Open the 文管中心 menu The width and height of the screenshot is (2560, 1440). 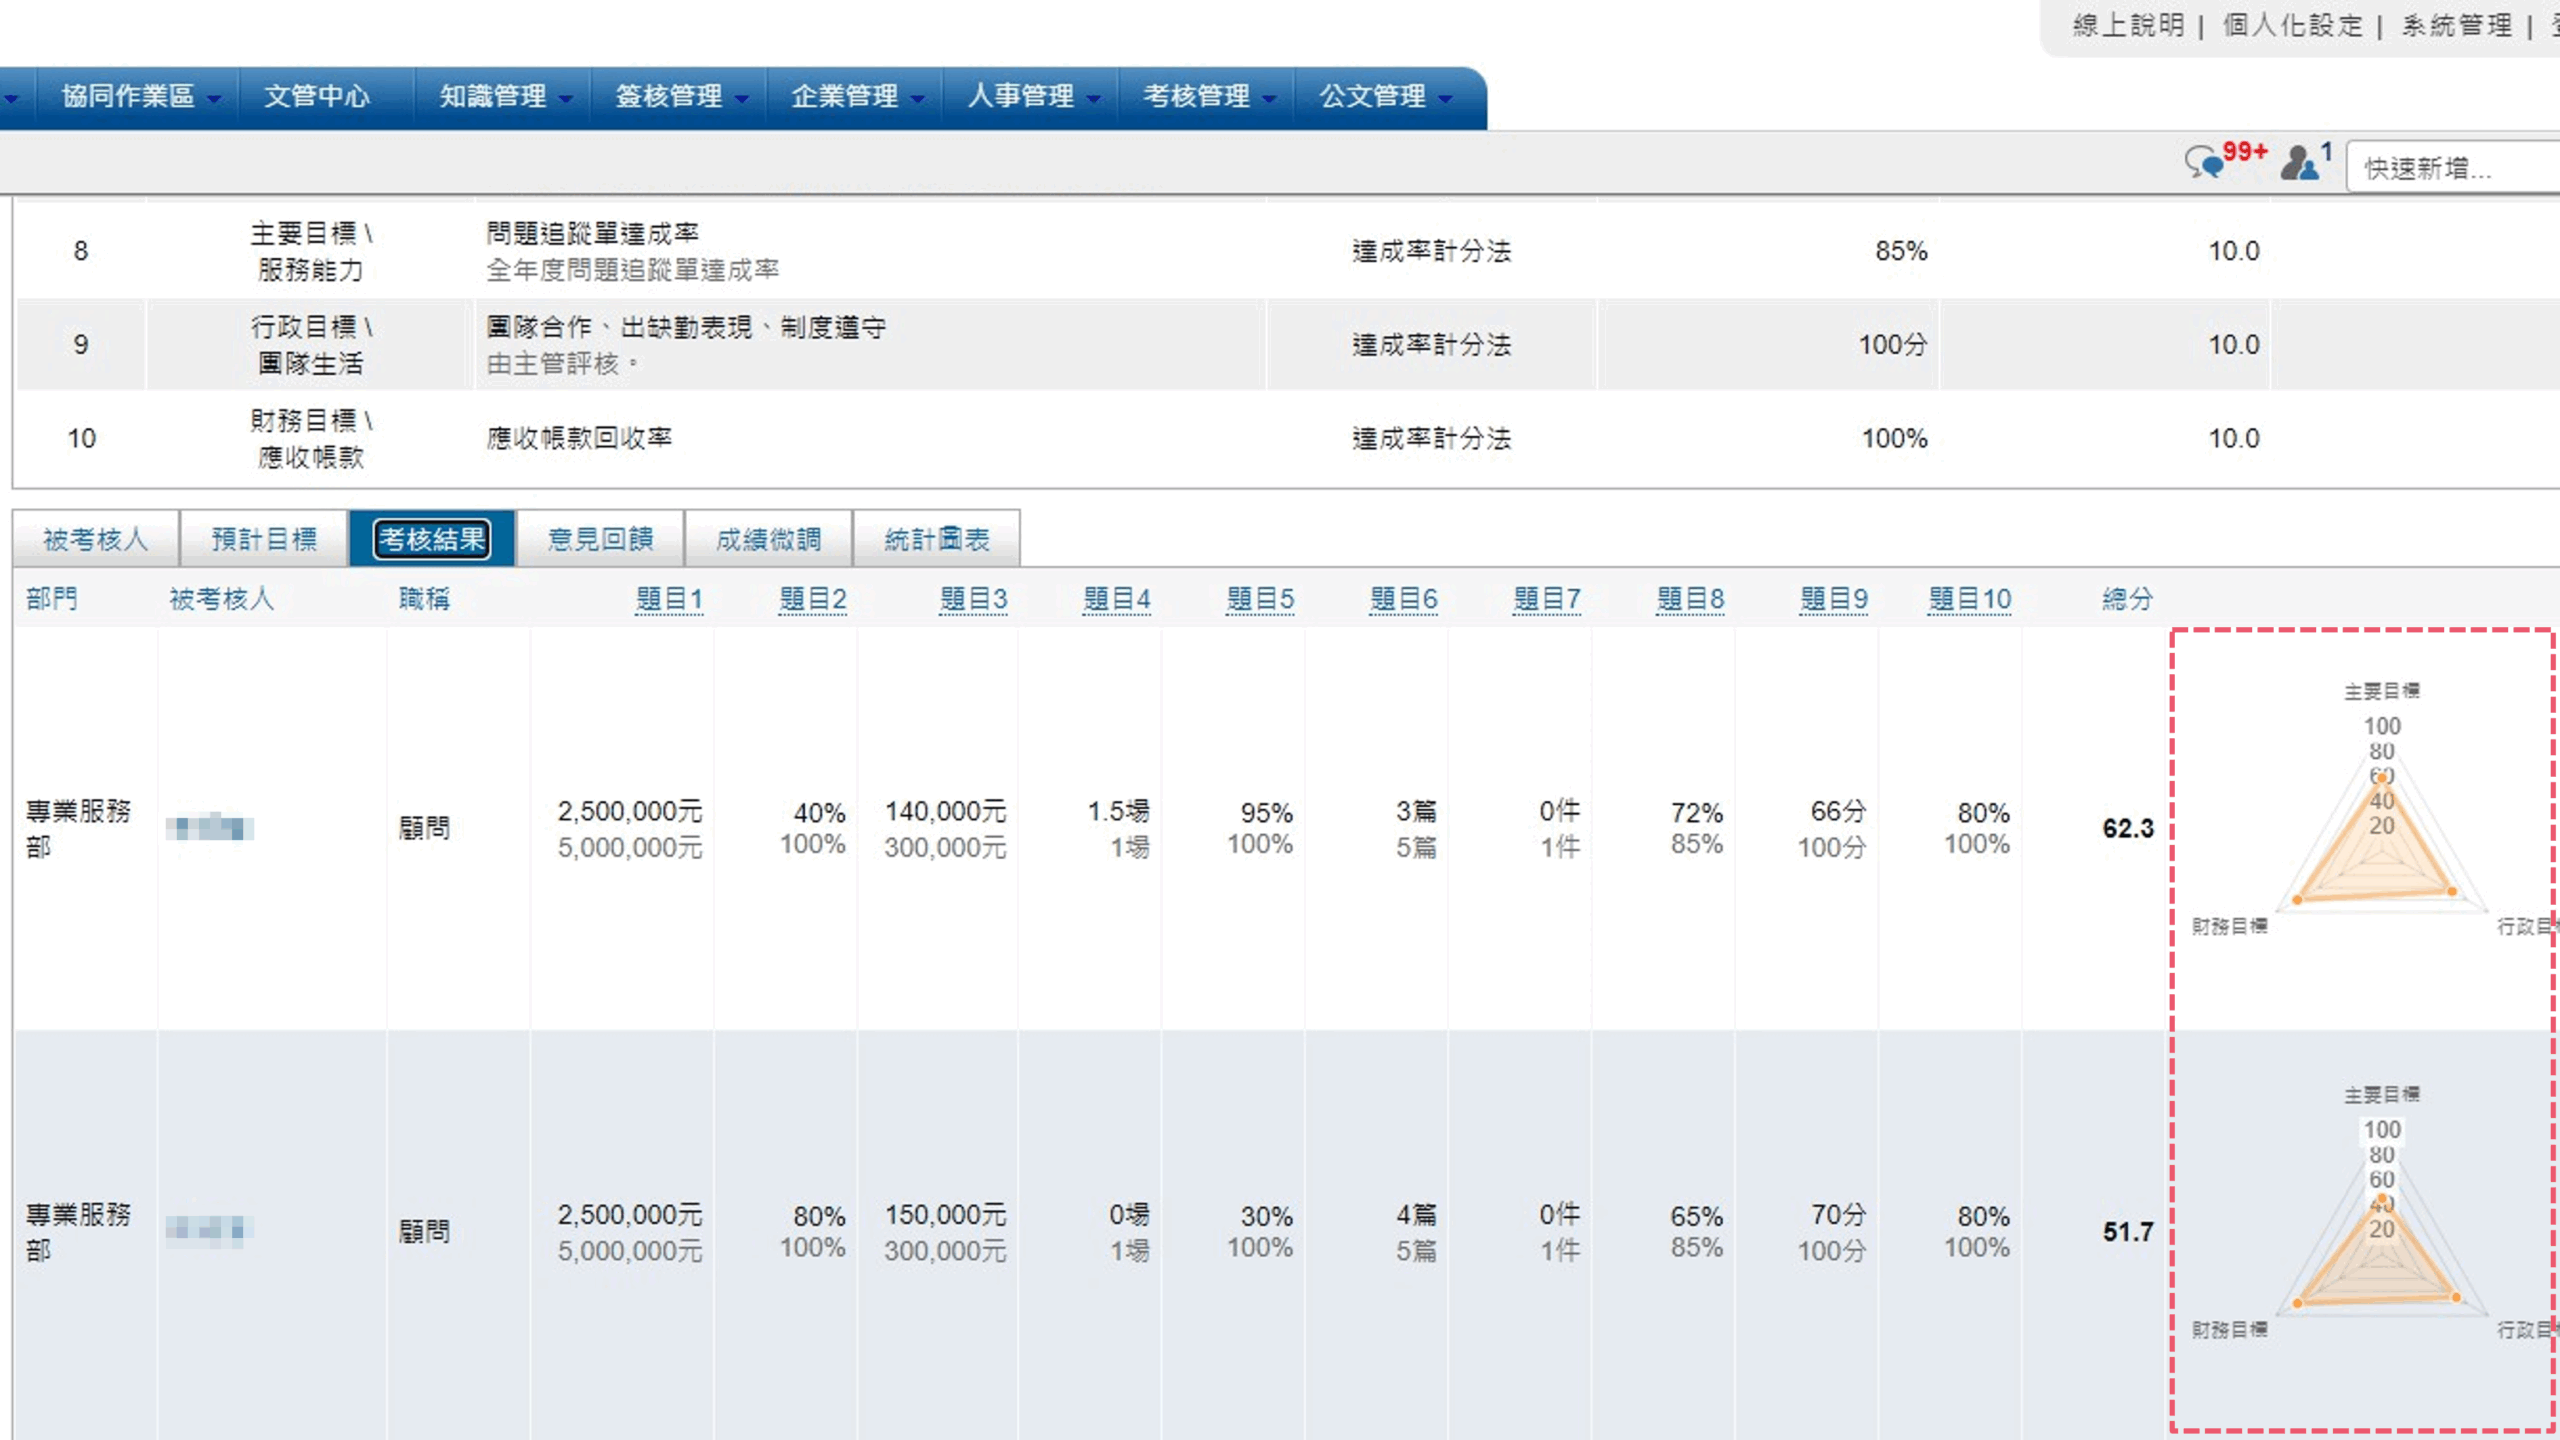pyautogui.click(x=316, y=97)
